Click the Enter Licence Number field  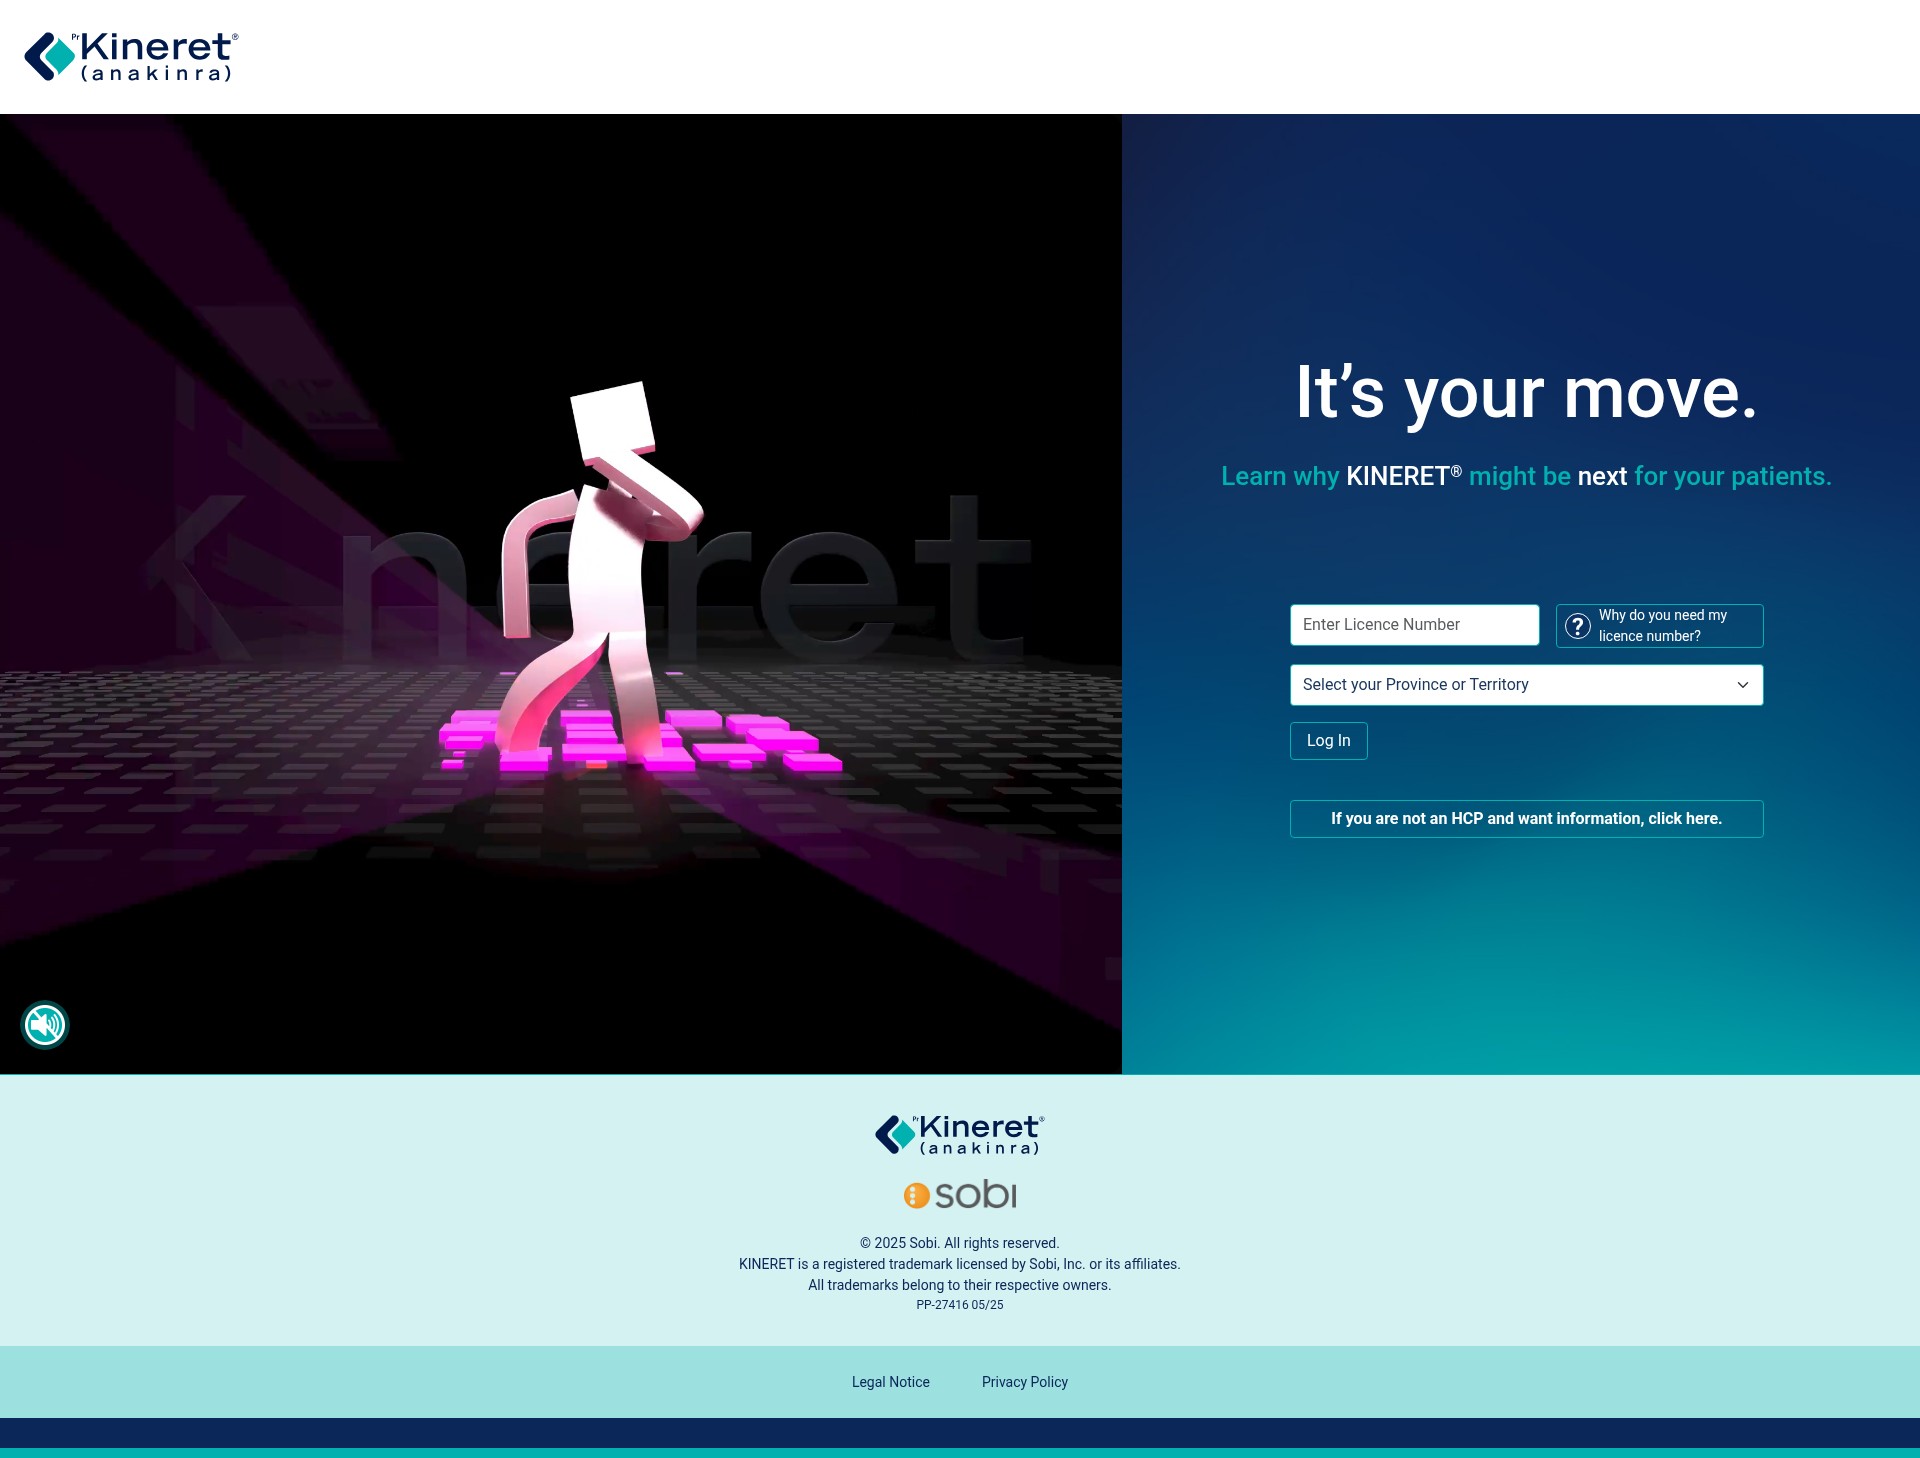(1414, 625)
